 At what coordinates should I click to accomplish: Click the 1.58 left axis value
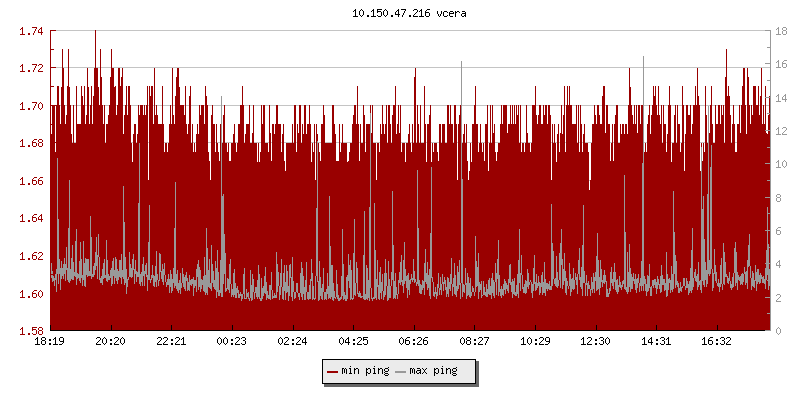[x=30, y=331]
